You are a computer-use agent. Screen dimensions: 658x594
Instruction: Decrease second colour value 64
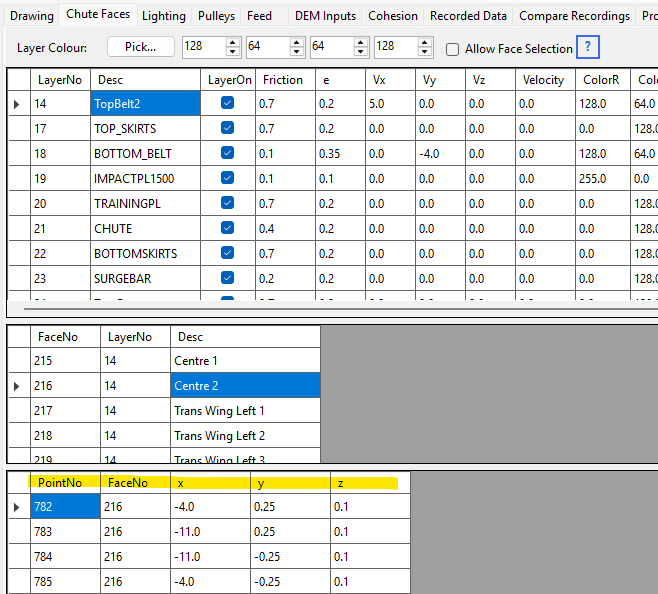[296, 51]
